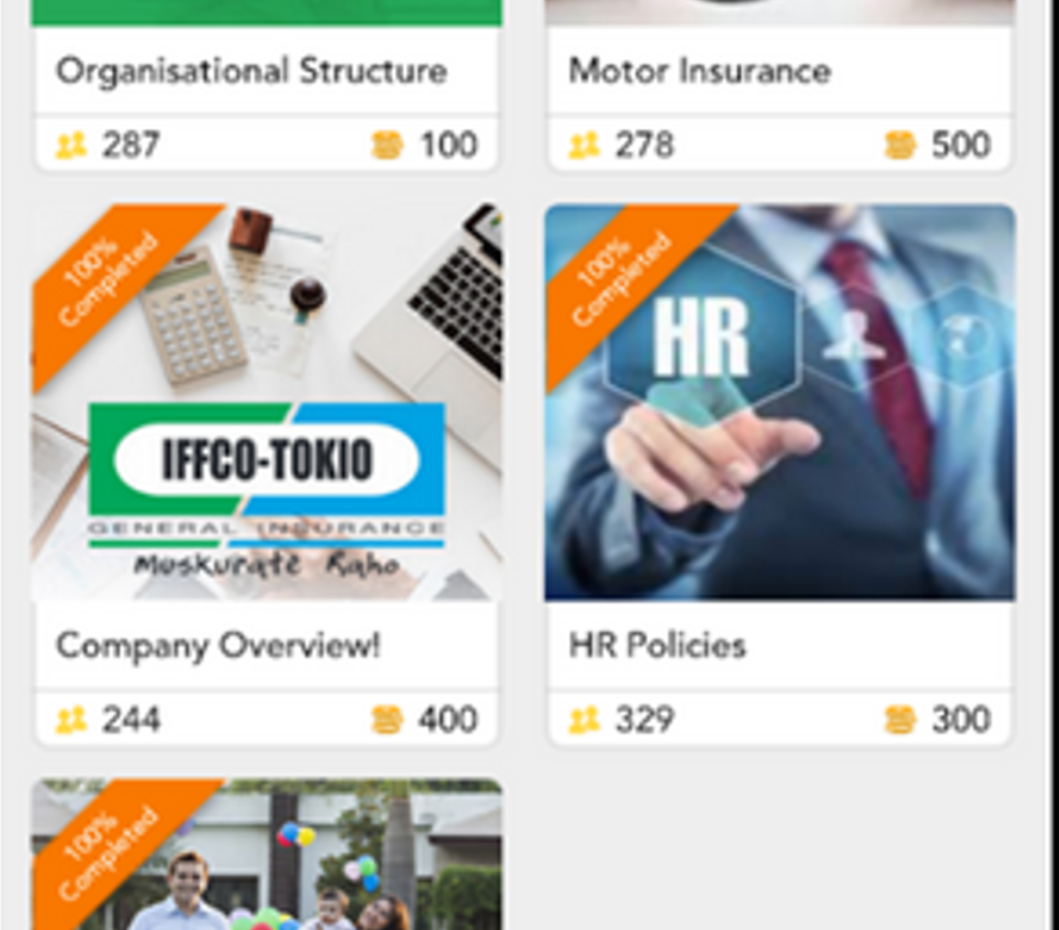Screen dimensions: 1059x930
Task: Click participants icon beside 287
Action: pyautogui.click(x=71, y=145)
